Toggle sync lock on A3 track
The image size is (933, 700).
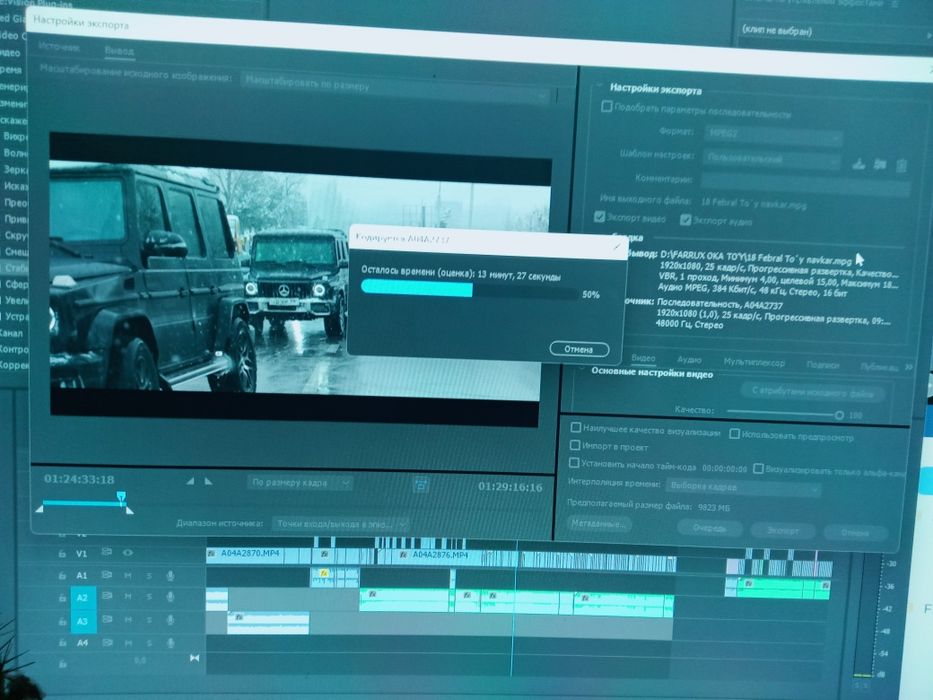107,620
